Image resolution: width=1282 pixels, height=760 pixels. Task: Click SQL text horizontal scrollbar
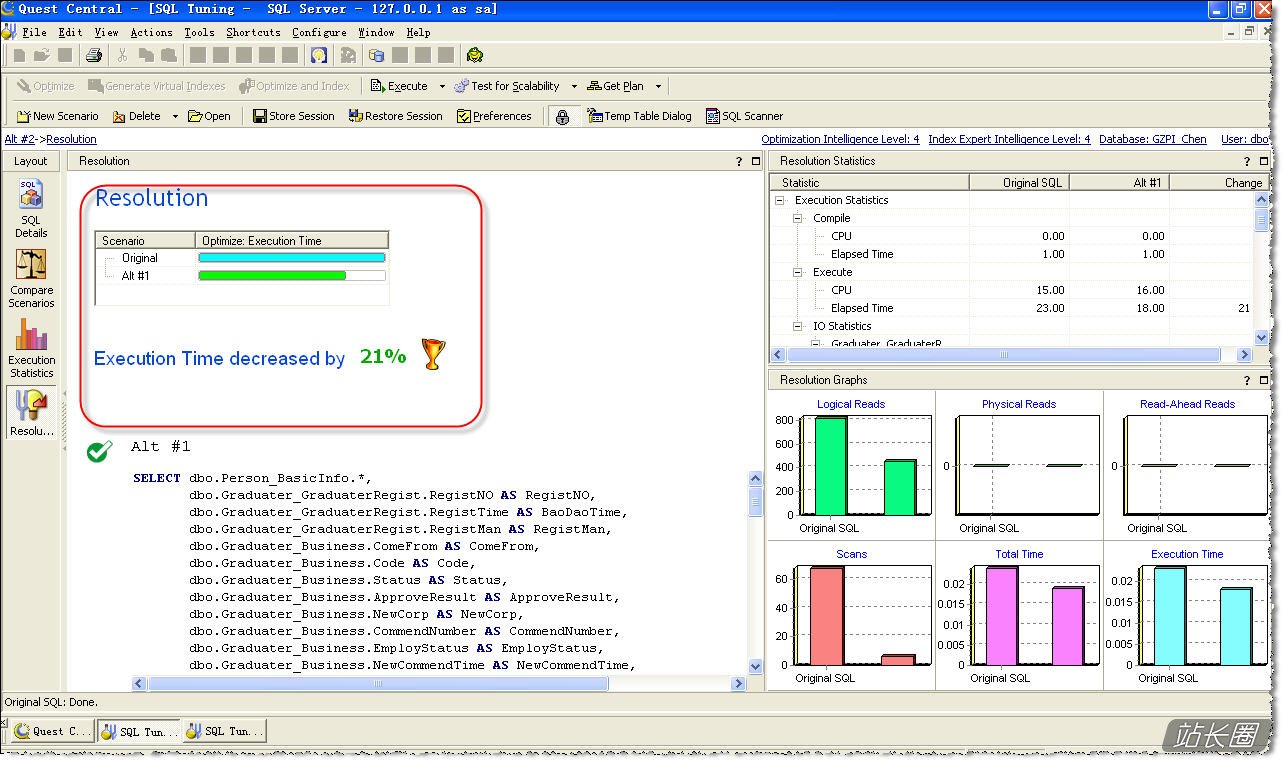pos(378,684)
